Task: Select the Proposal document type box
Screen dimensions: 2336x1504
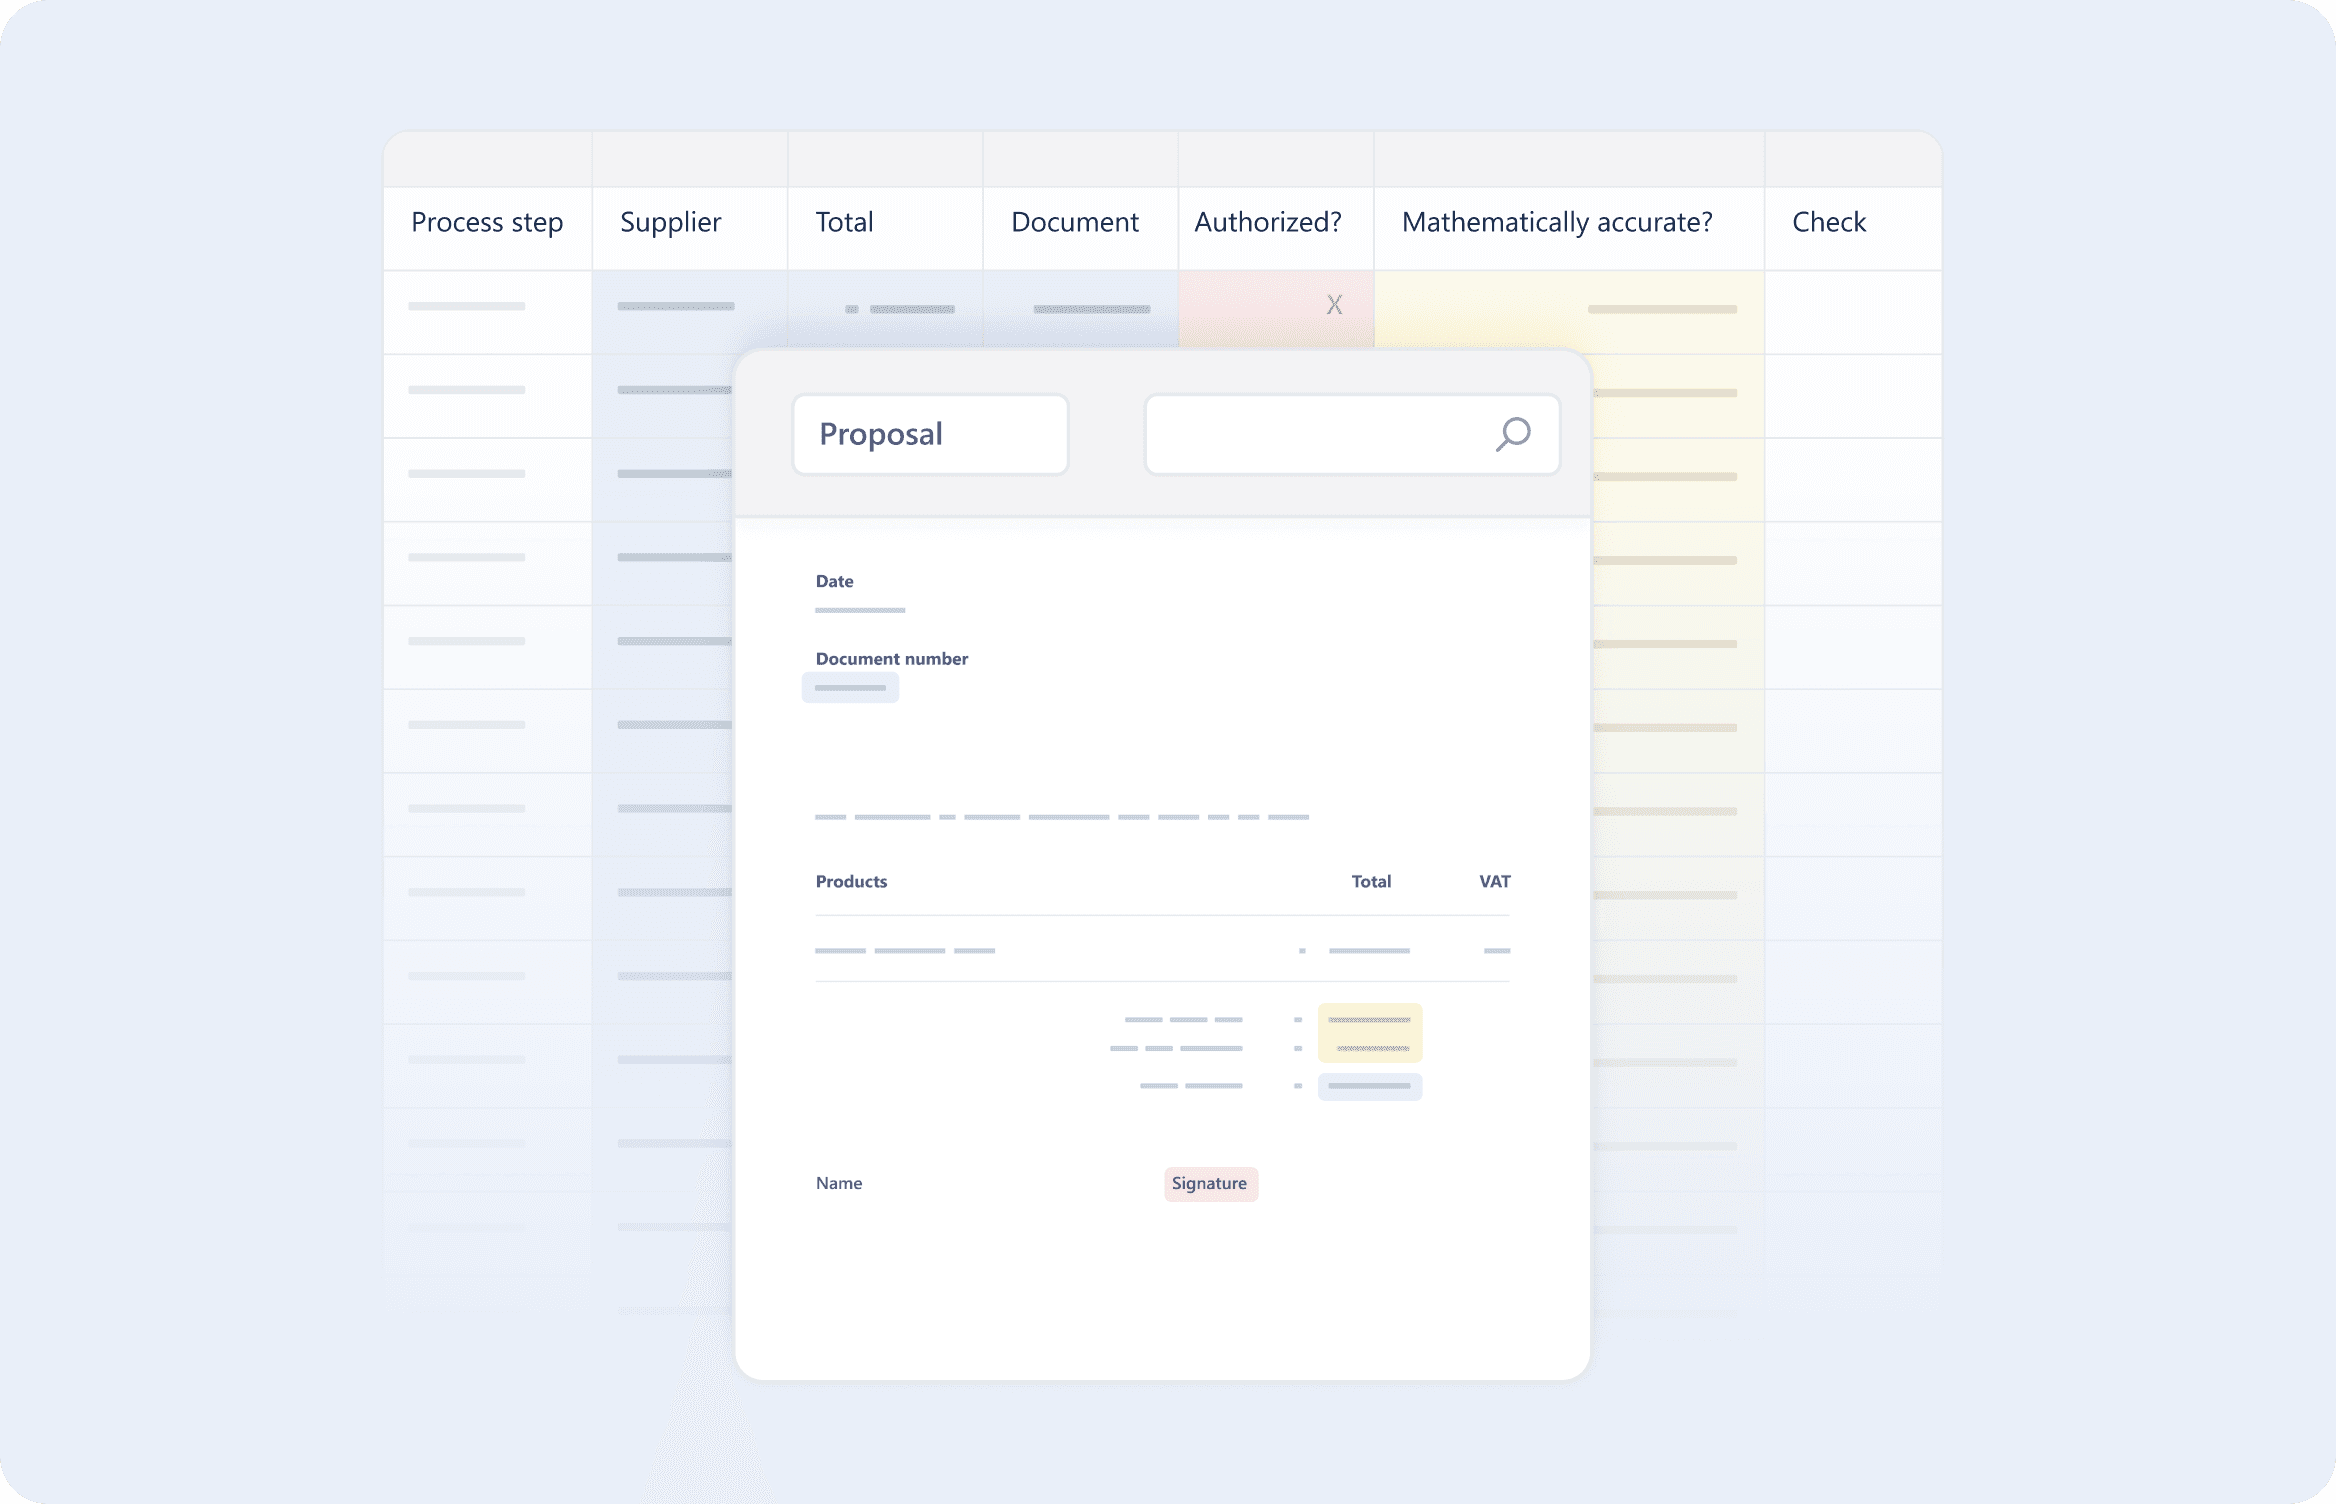Action: tap(930, 434)
